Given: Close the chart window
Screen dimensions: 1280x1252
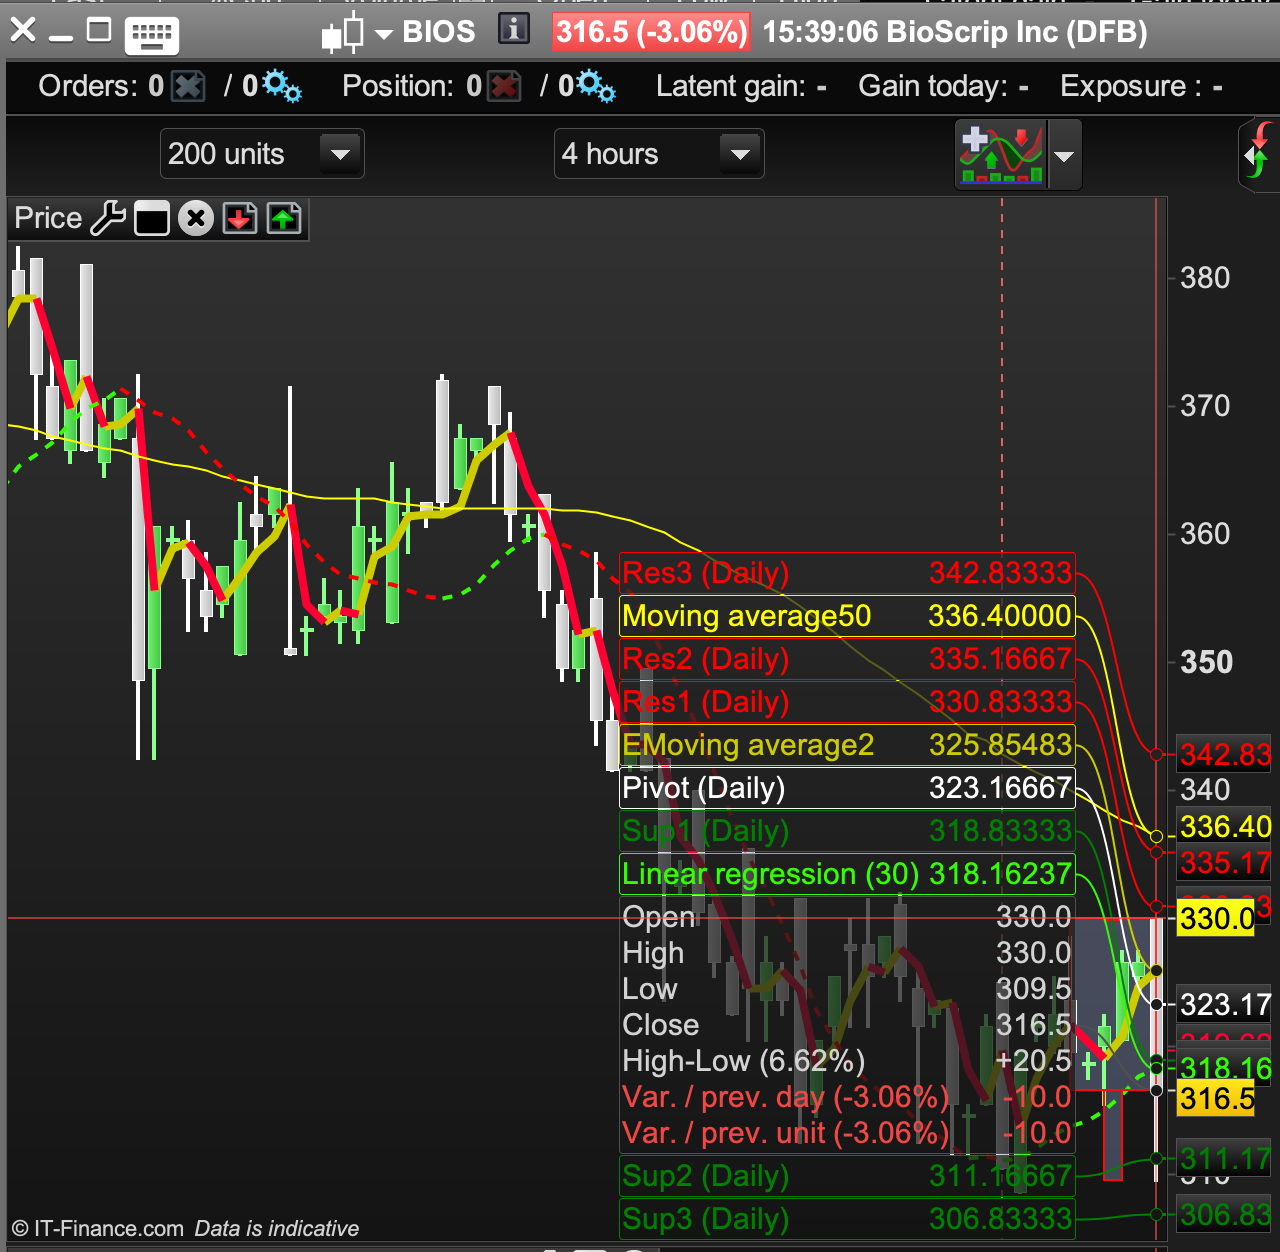Looking at the screenshot, I should pos(23,30).
